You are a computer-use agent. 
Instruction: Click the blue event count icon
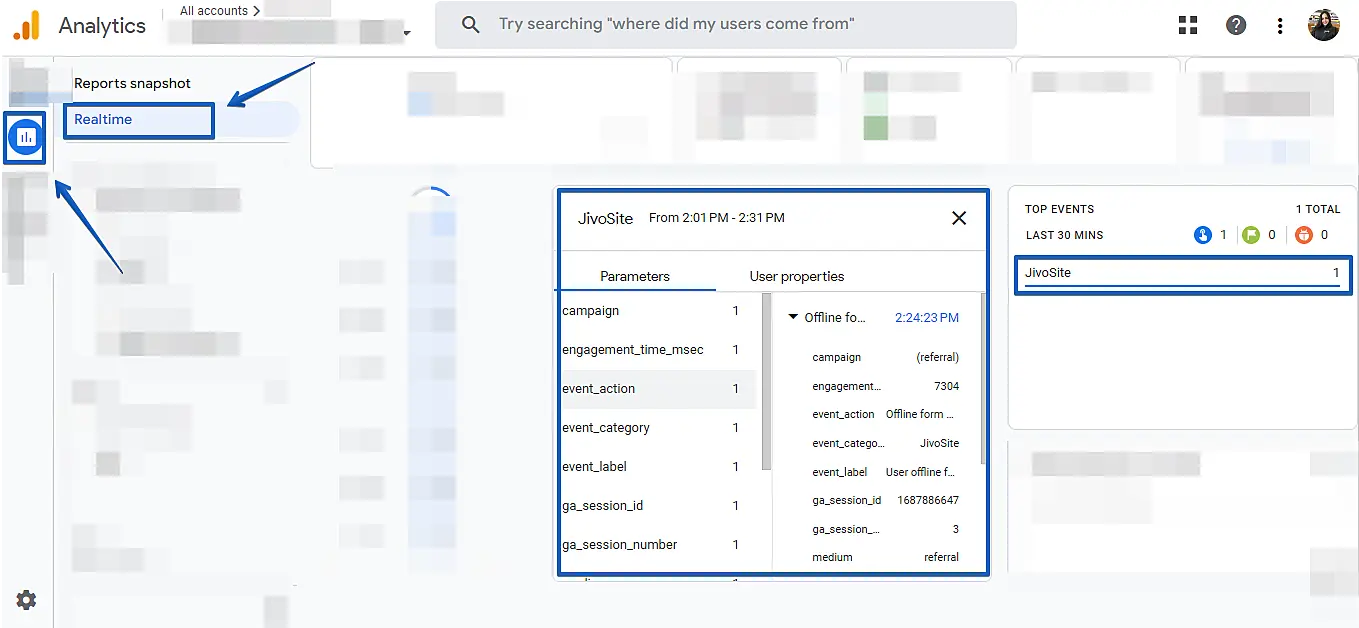click(x=1203, y=235)
